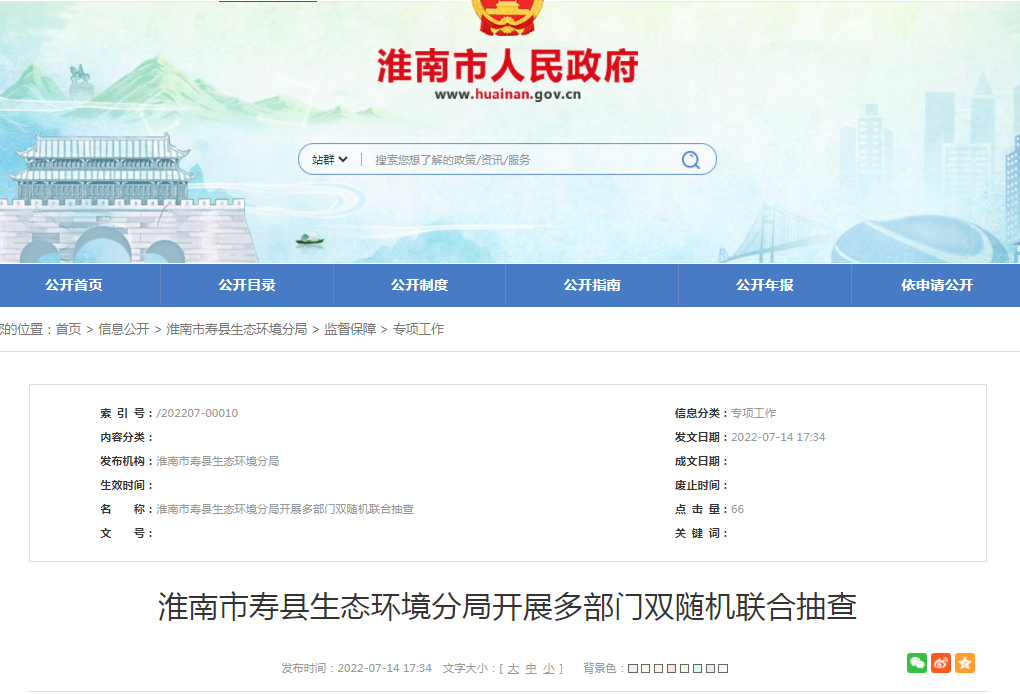This screenshot has height=694, width=1020.
Task: Click inside the policy search input field
Action: 500,159
